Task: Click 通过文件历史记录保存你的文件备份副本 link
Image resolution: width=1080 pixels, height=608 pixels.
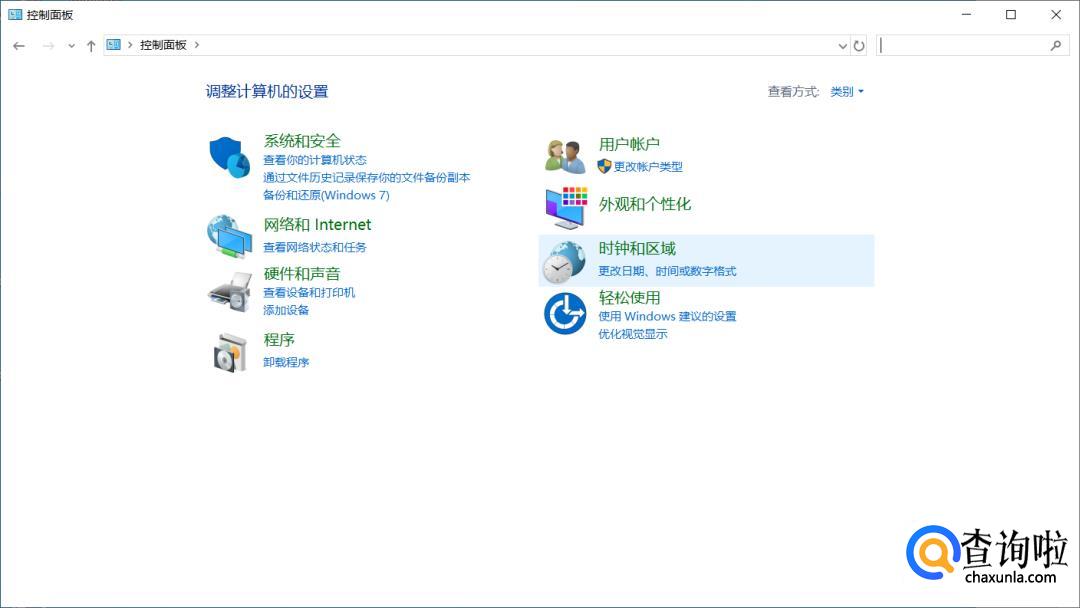Action: [x=366, y=178]
